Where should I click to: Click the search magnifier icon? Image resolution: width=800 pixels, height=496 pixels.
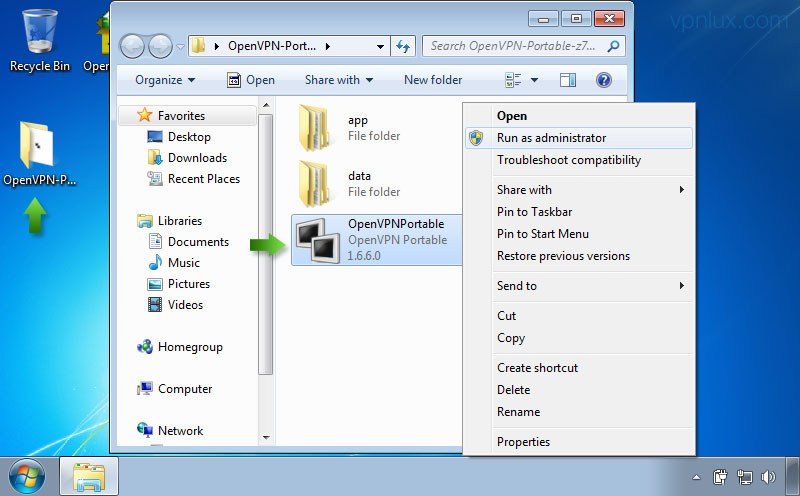point(613,46)
